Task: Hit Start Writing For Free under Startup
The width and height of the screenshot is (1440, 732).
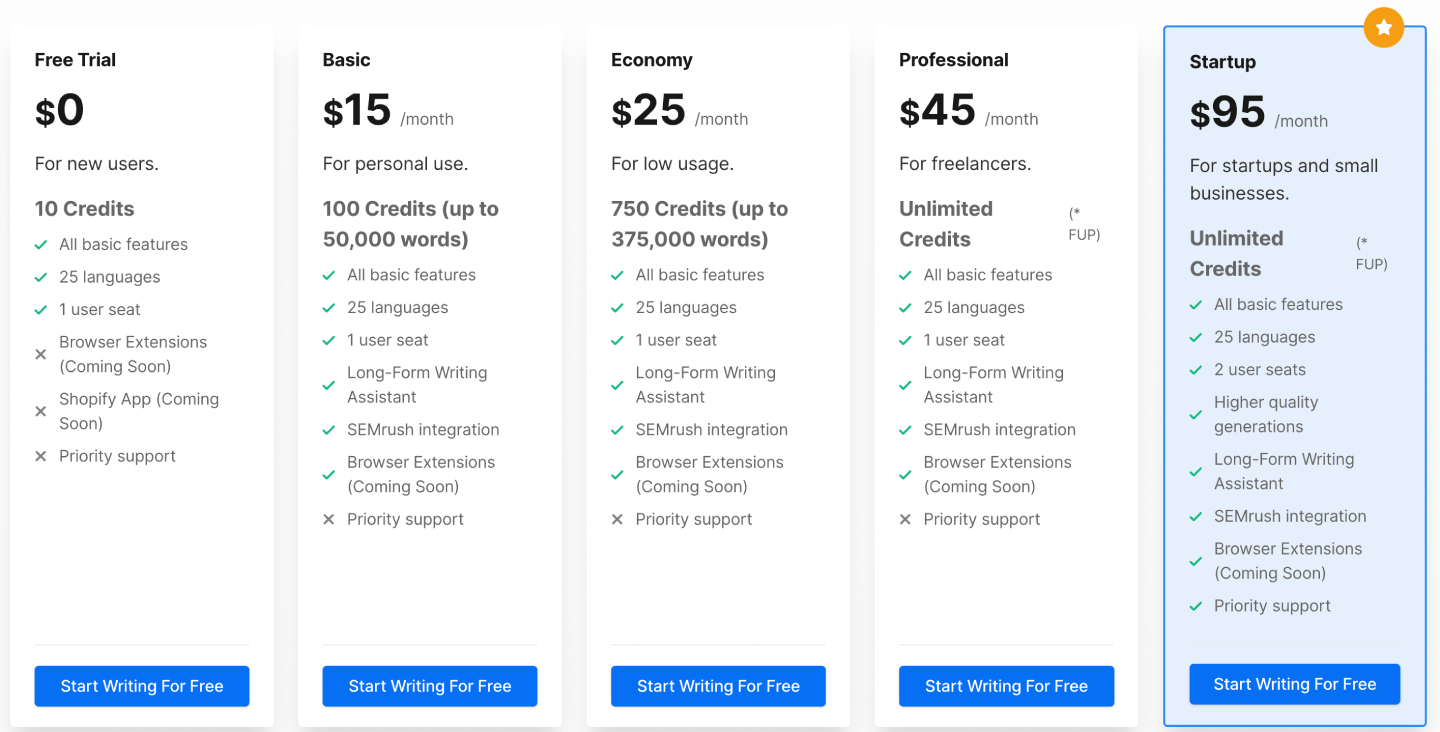Action: [1294, 684]
